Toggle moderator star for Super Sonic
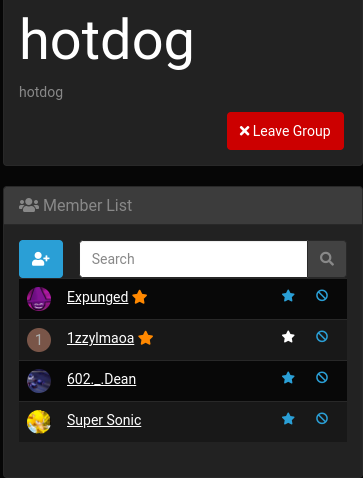The height and width of the screenshot is (478, 363). click(288, 419)
